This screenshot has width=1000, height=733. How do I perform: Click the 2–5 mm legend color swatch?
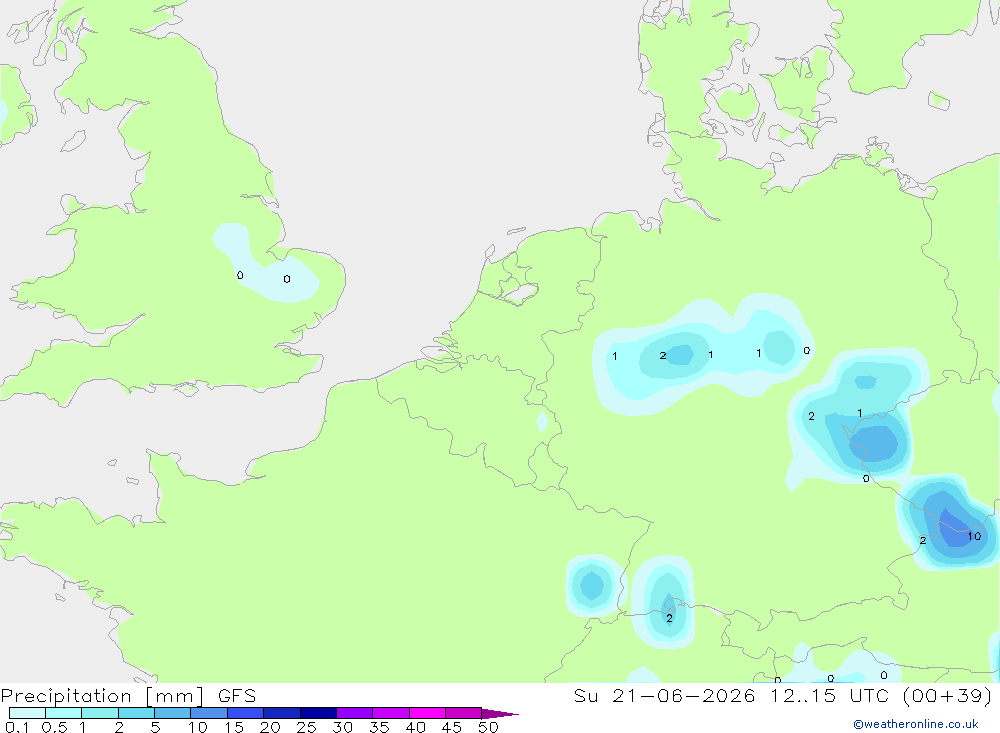coord(136,713)
